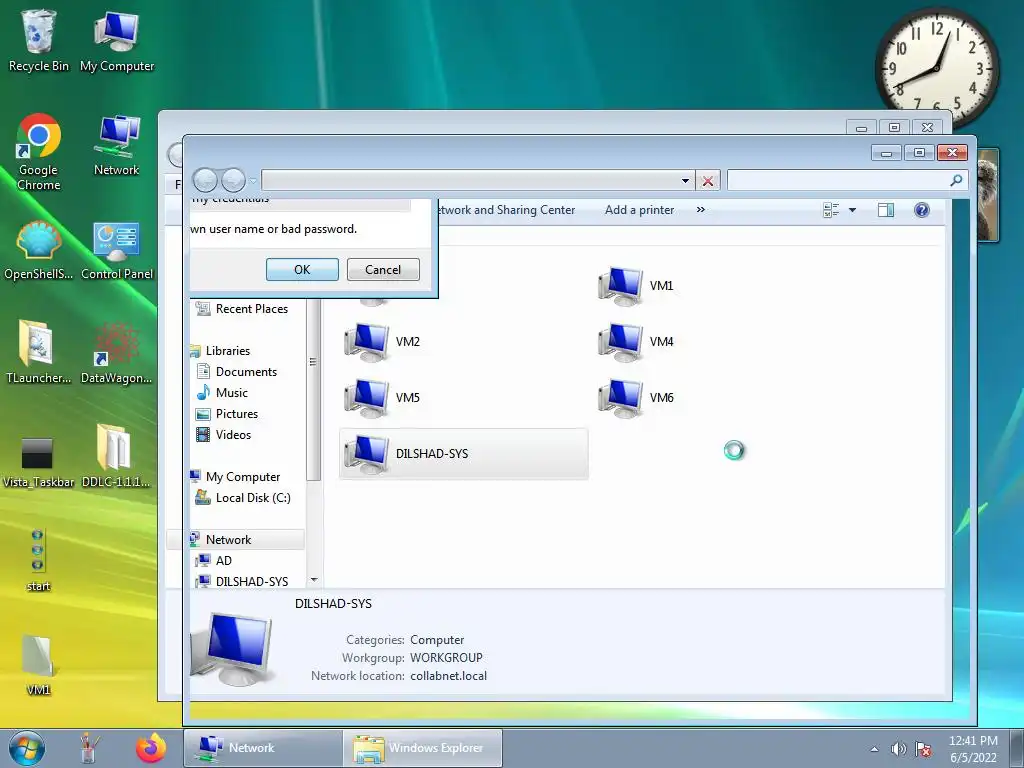The width and height of the screenshot is (1024, 768).
Task: Click the Forward navigation arrow
Action: click(233, 180)
